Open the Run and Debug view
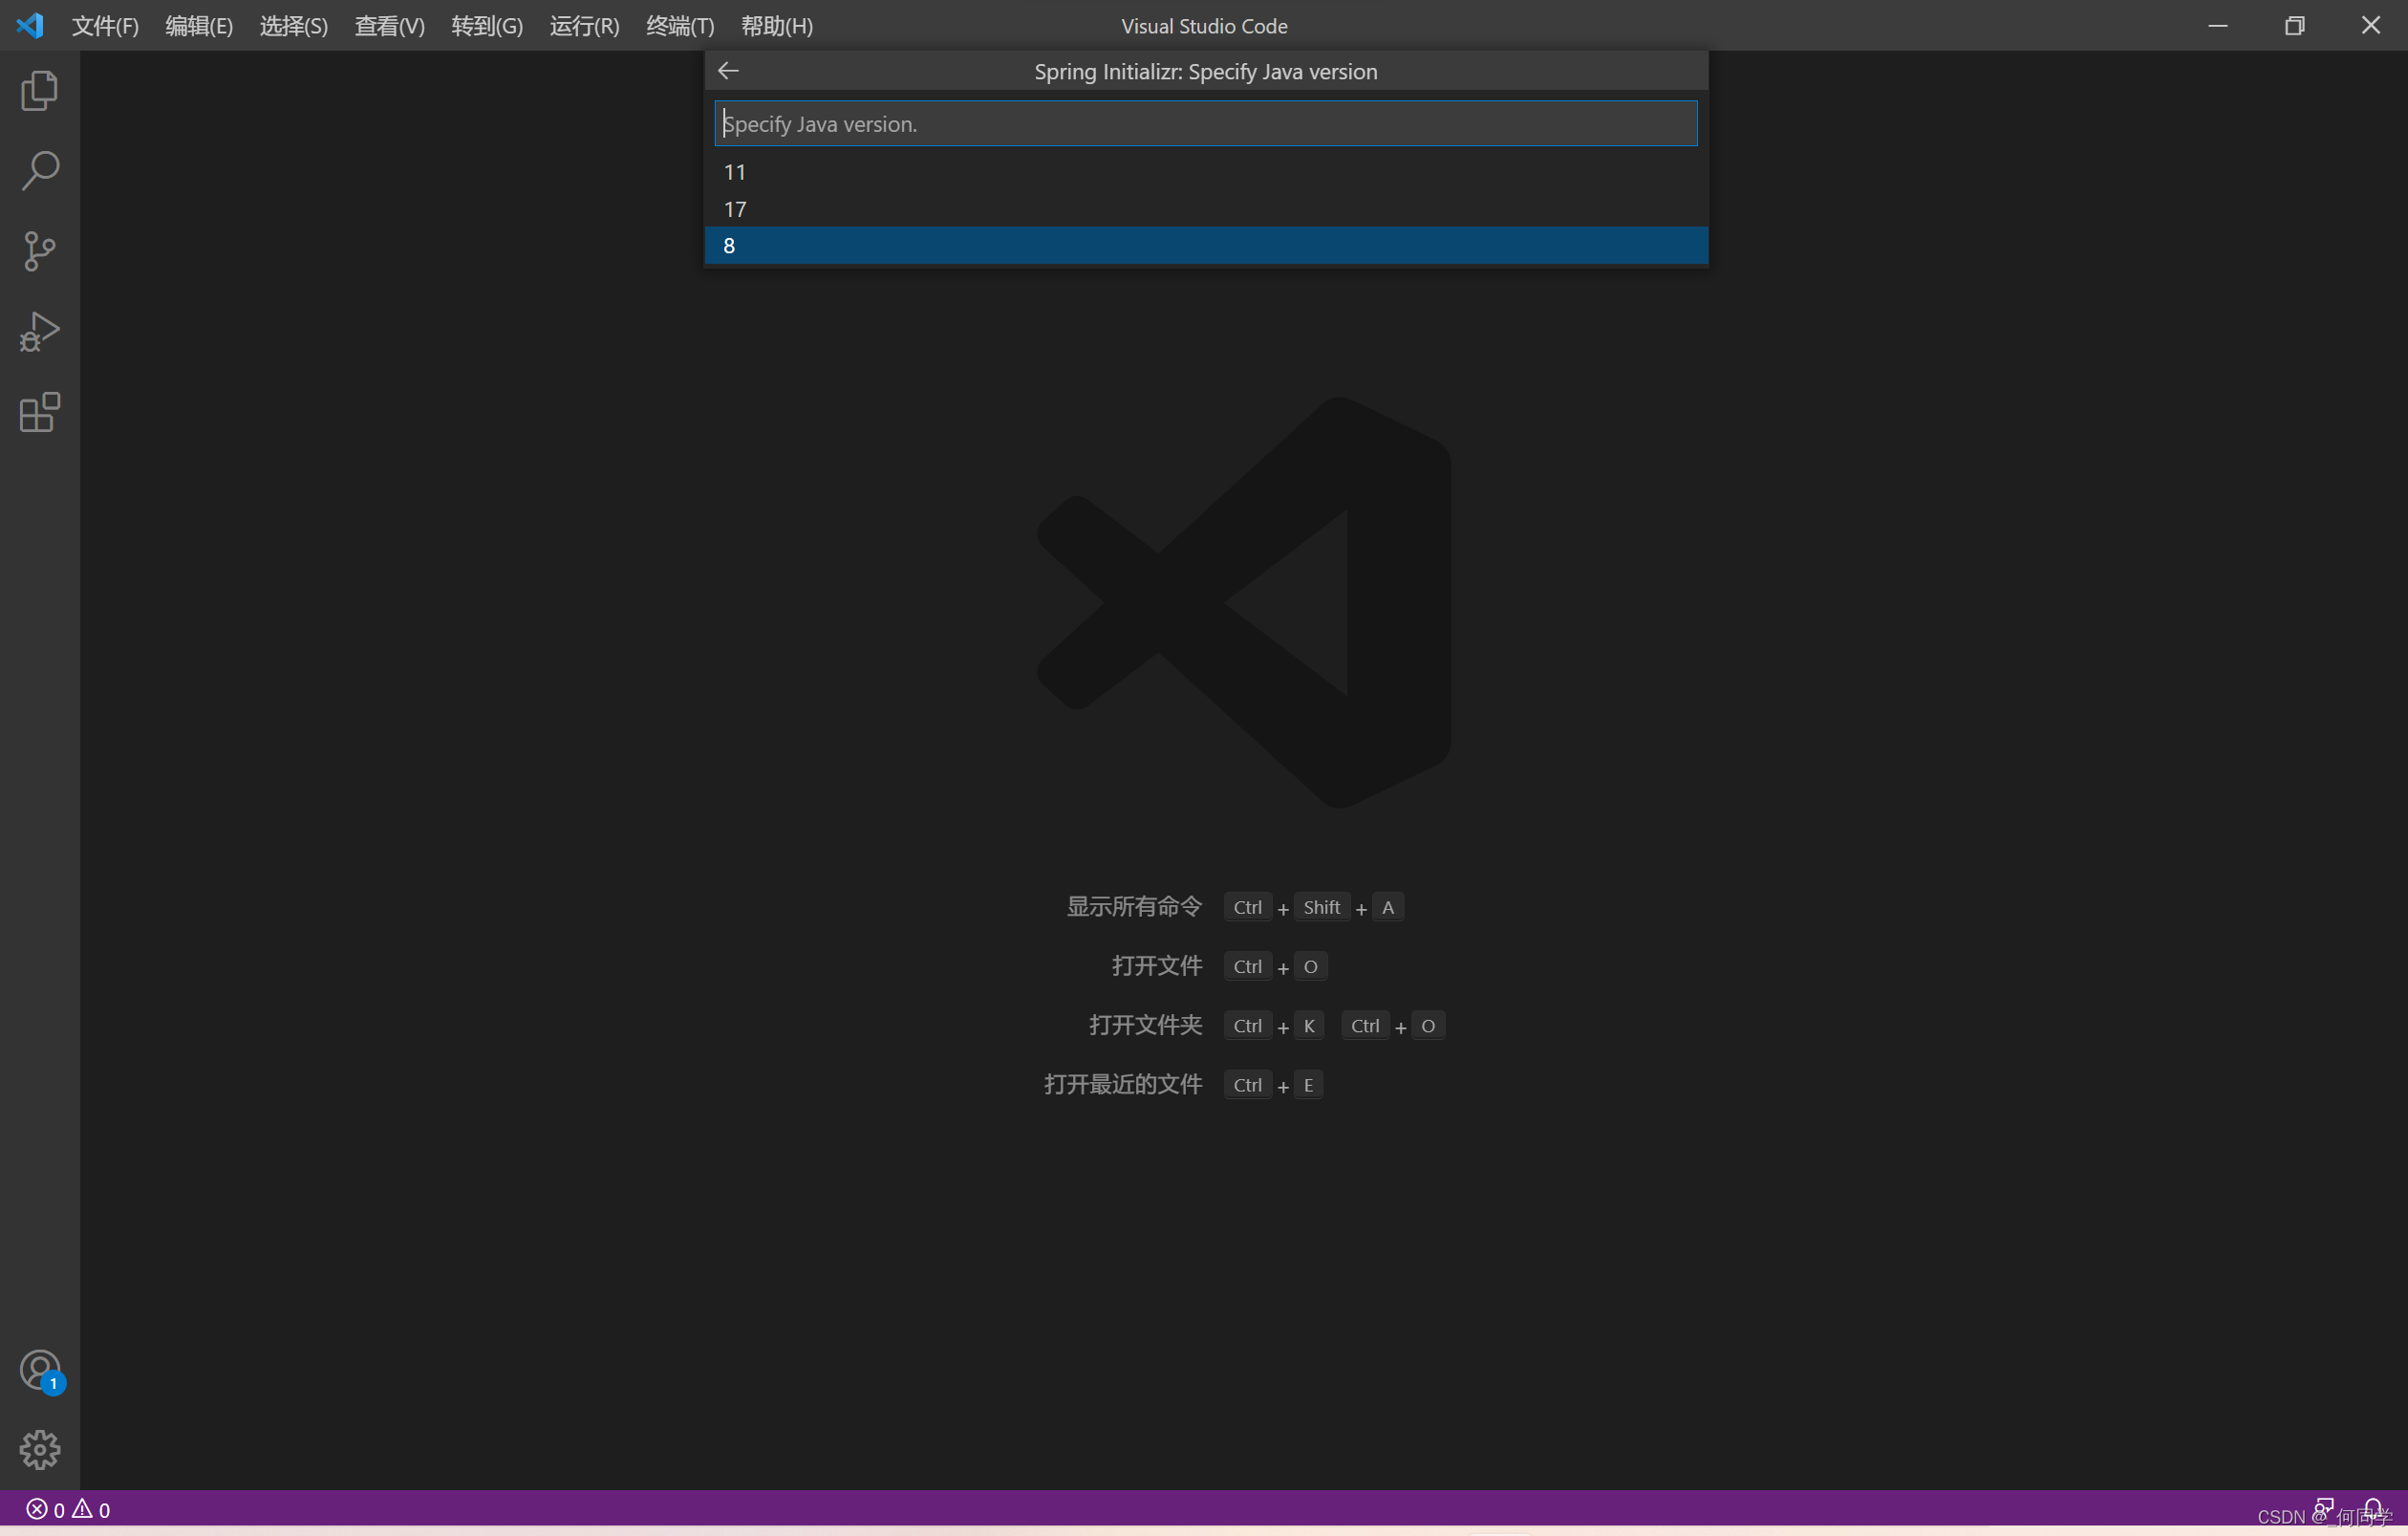The height and width of the screenshot is (1536, 2408). 39,331
